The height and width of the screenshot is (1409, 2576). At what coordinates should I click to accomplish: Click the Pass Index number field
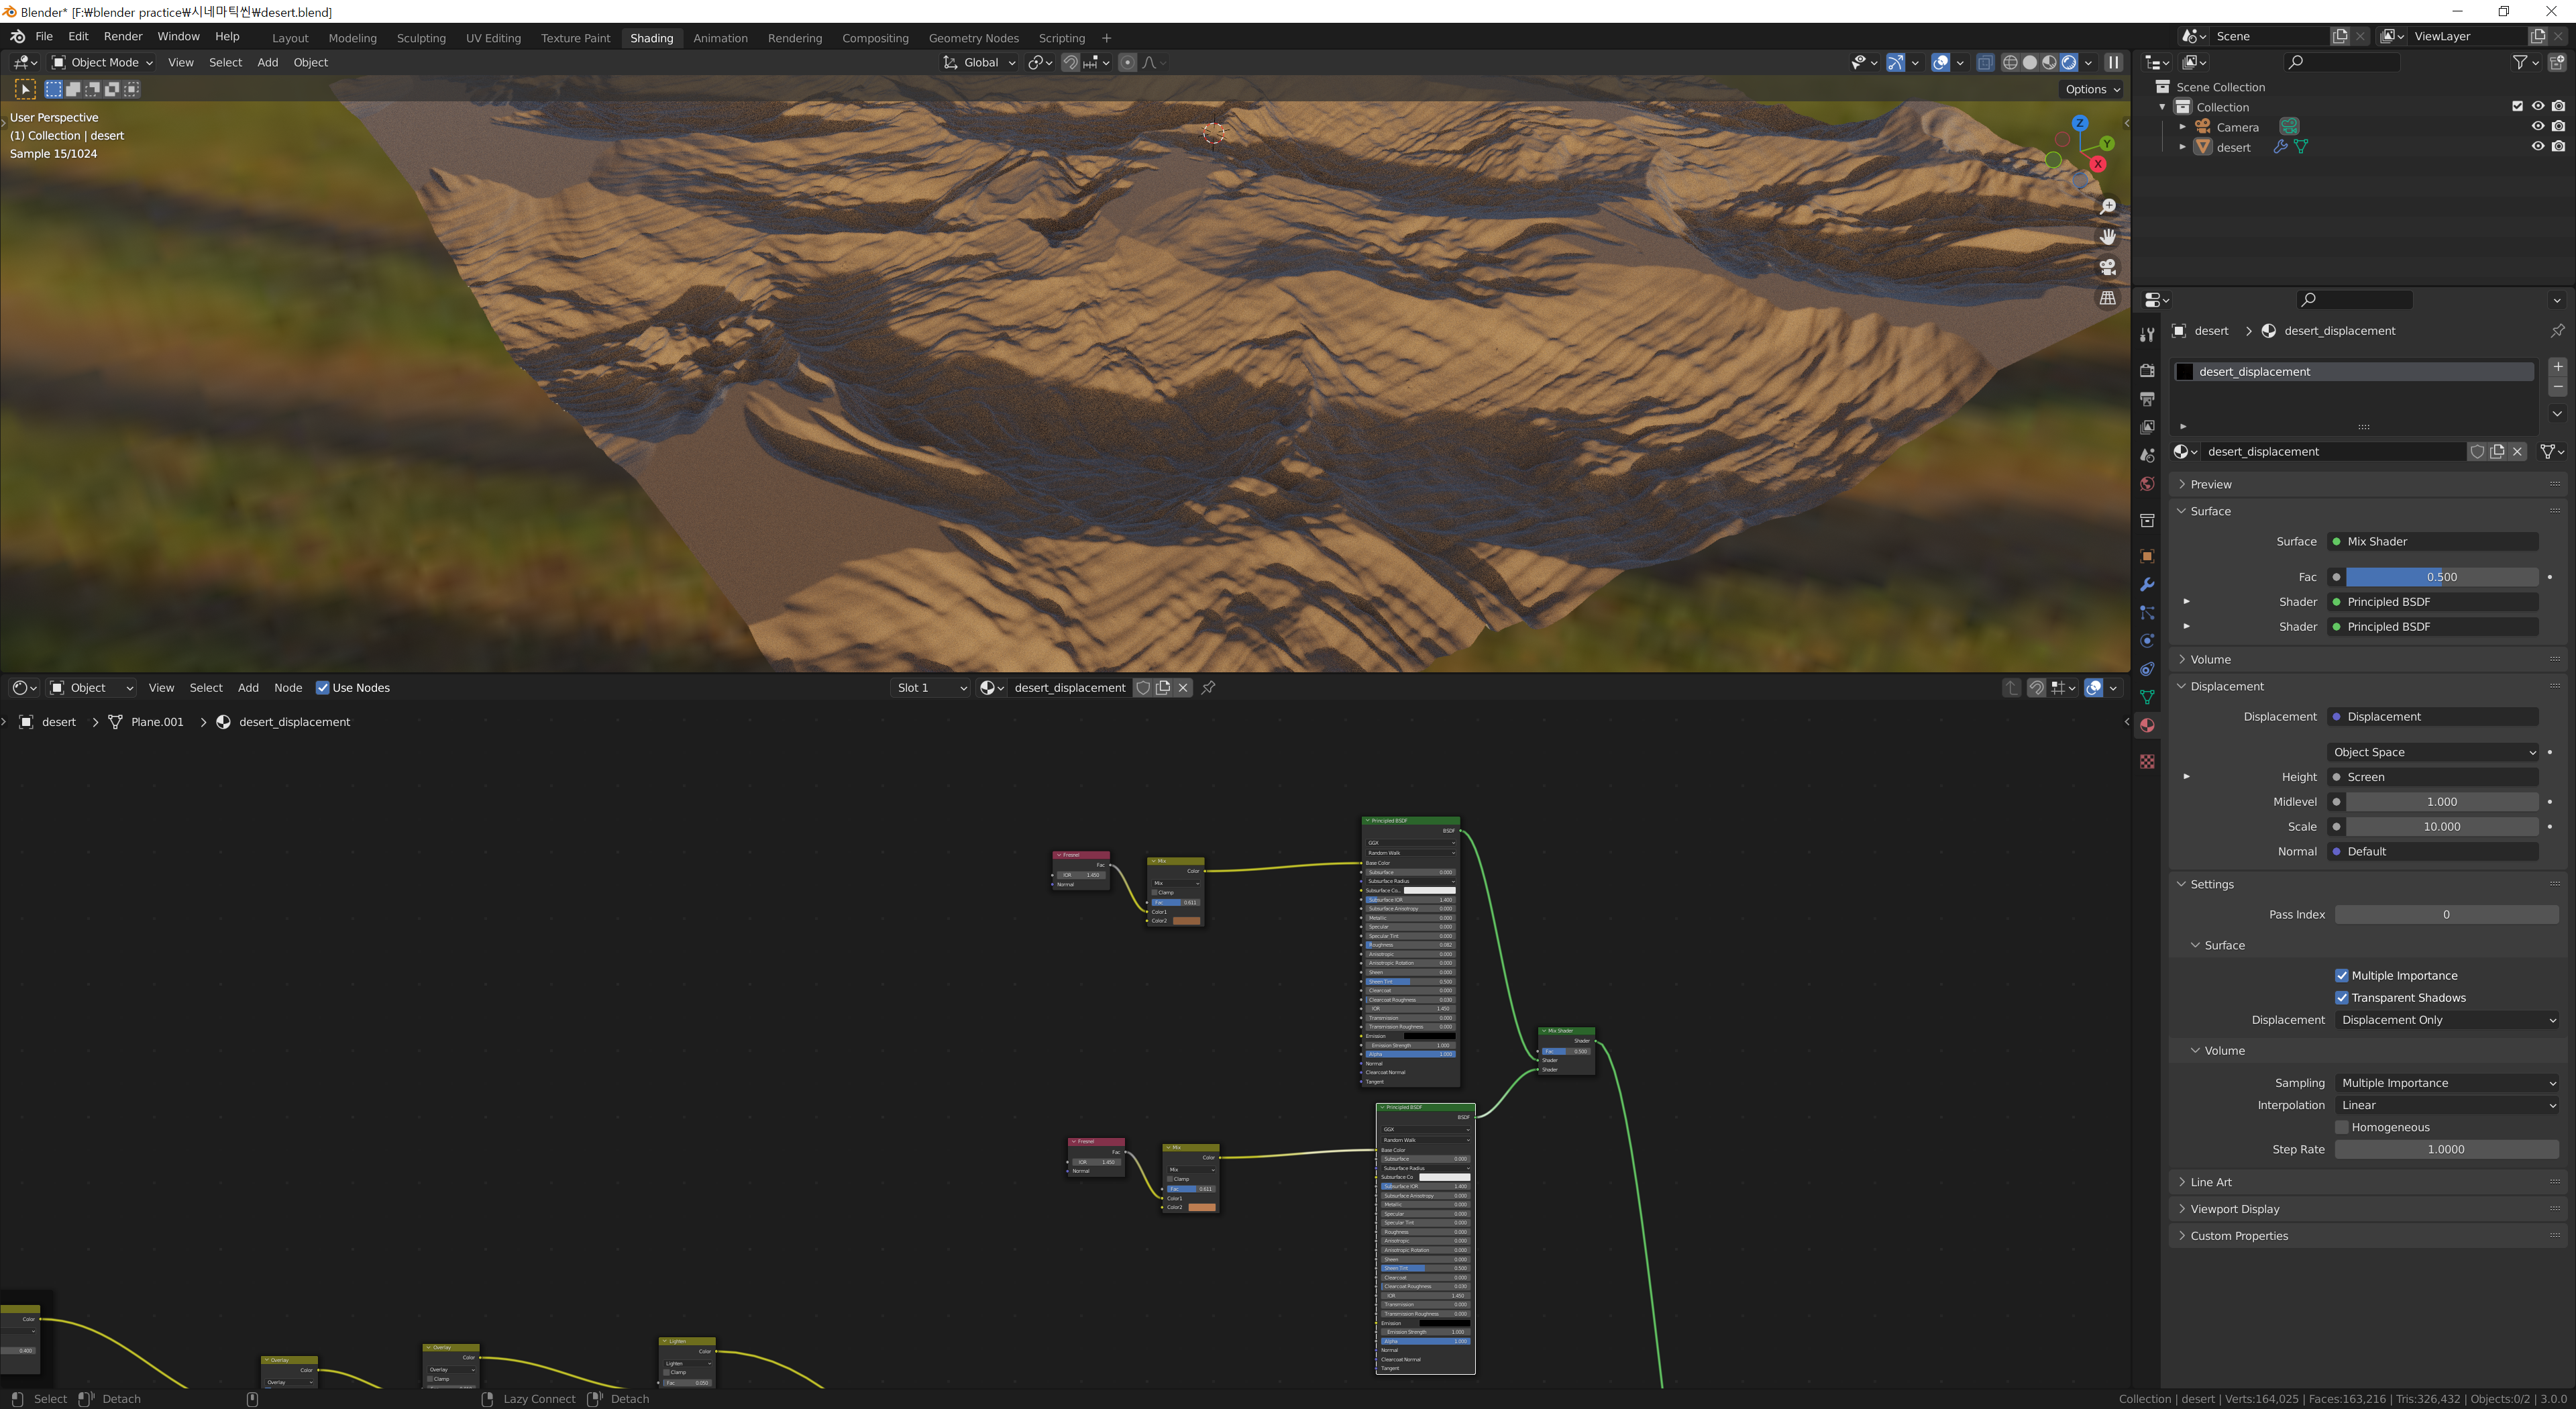click(x=2445, y=915)
